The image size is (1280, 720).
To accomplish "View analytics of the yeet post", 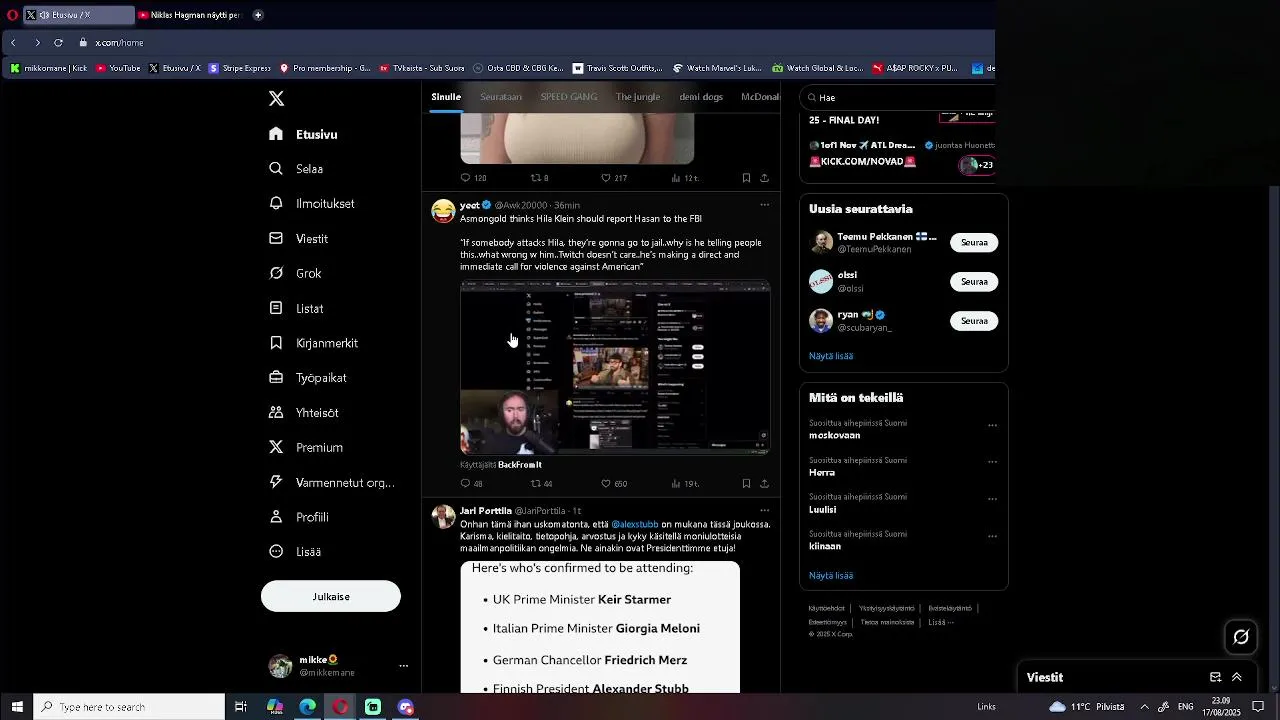I will (677, 484).
